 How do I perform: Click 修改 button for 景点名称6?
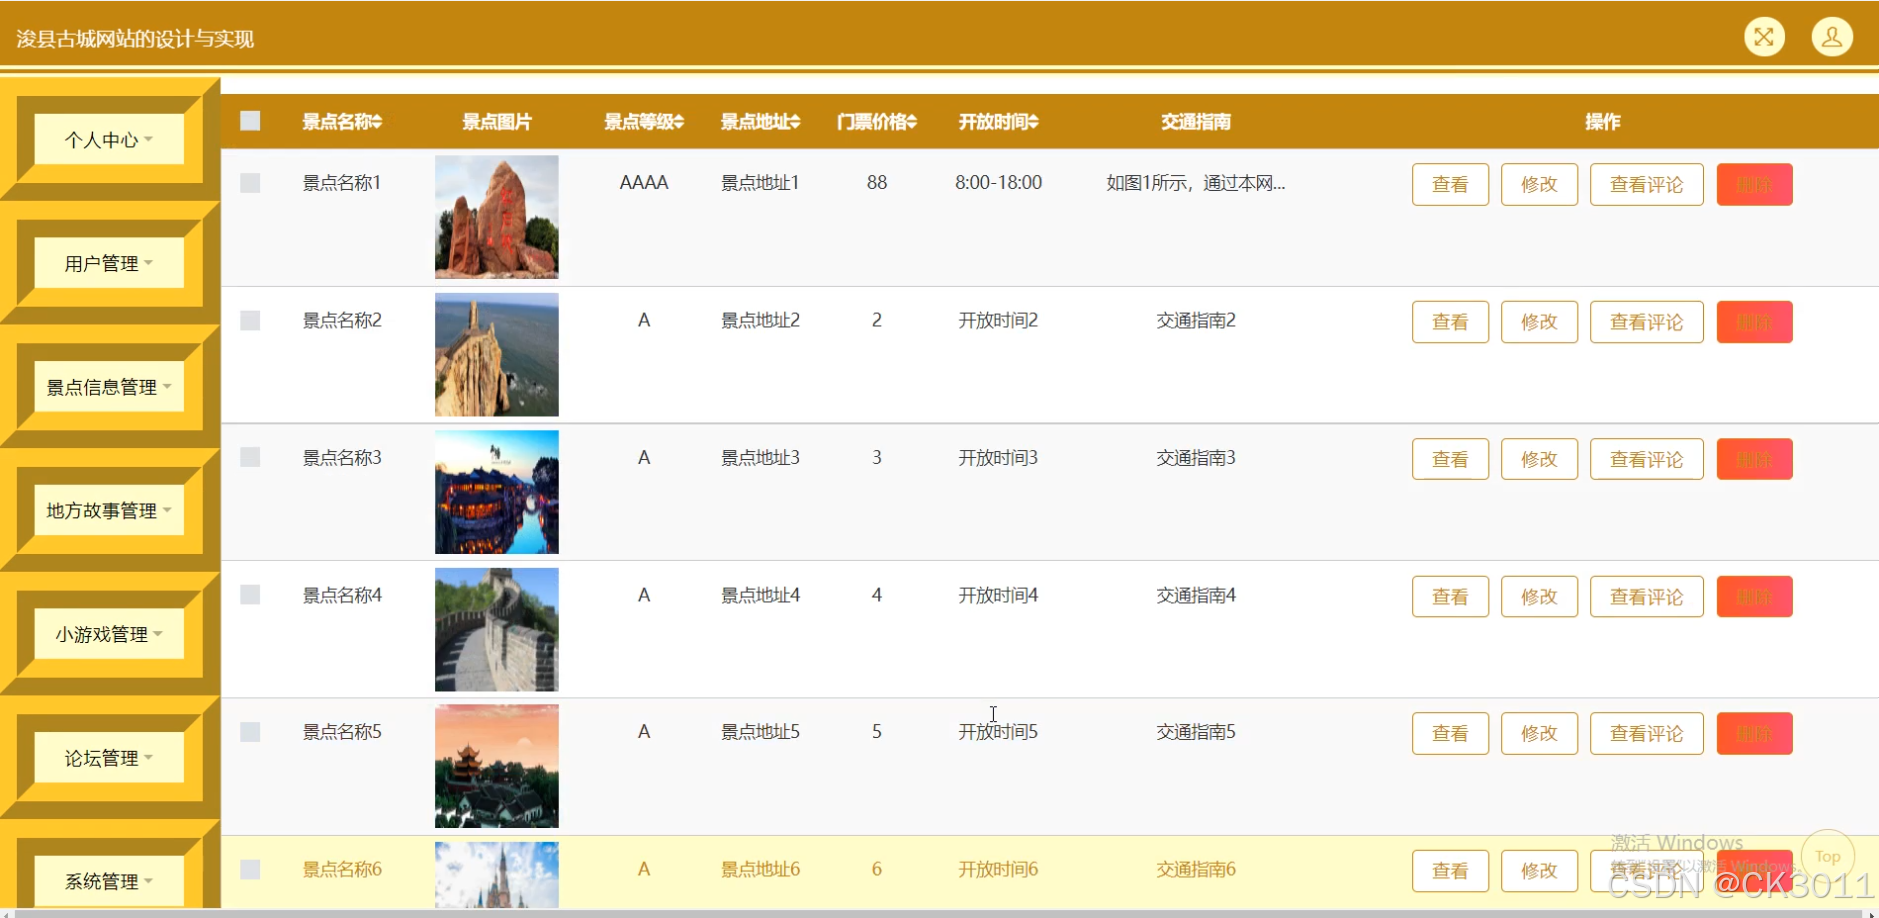pos(1539,871)
